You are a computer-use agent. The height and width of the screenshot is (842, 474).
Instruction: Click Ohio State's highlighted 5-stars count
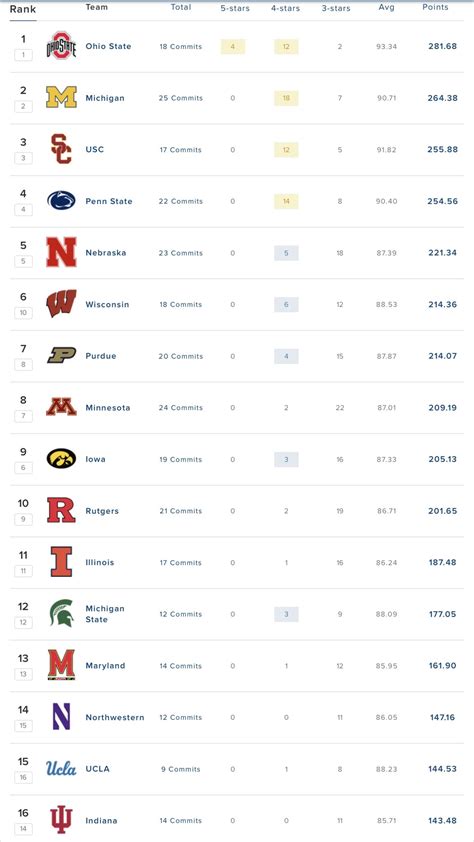[233, 46]
